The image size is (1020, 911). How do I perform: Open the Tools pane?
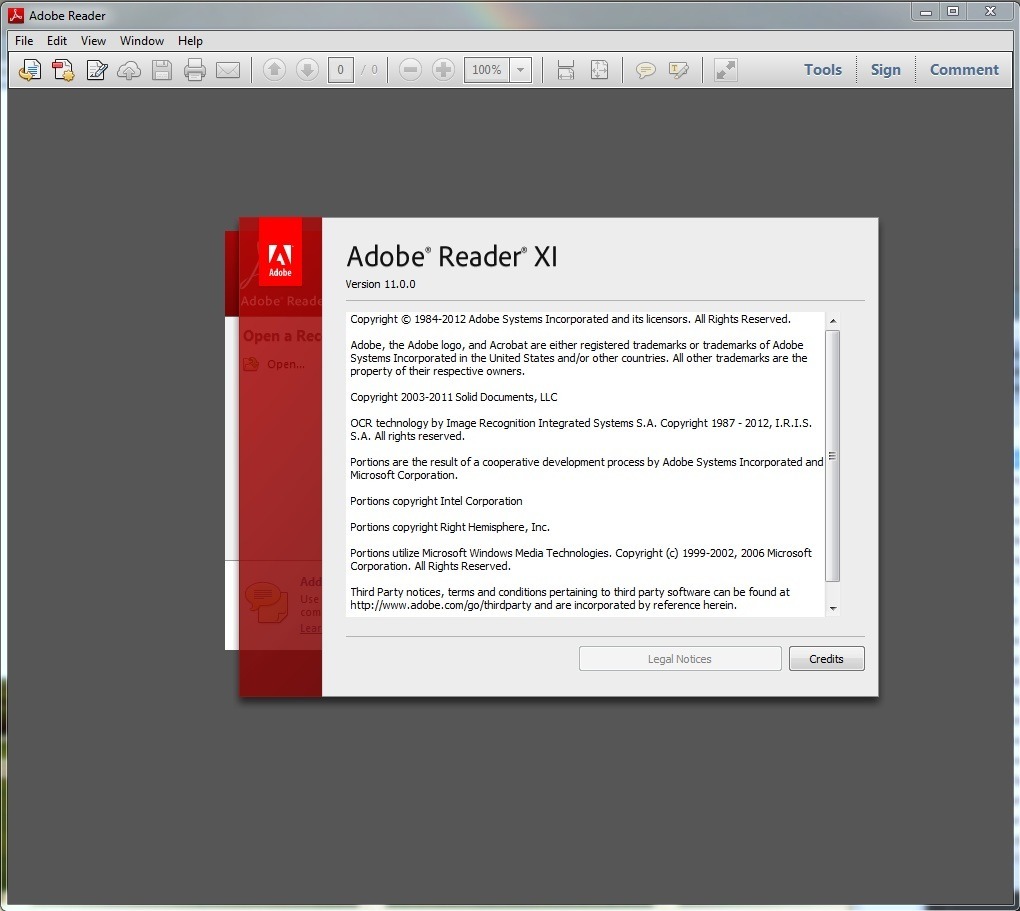[822, 70]
